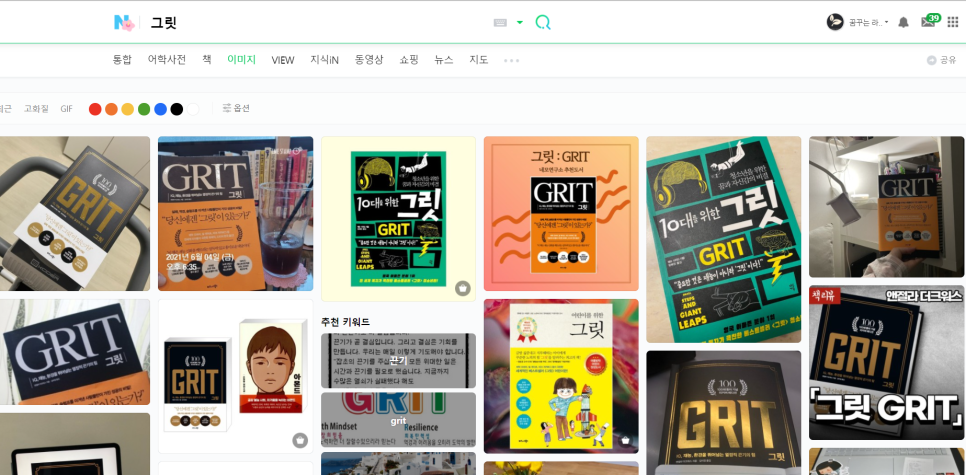Select the white color filter swatch
Screen dimensions: 966x475
tap(193, 109)
